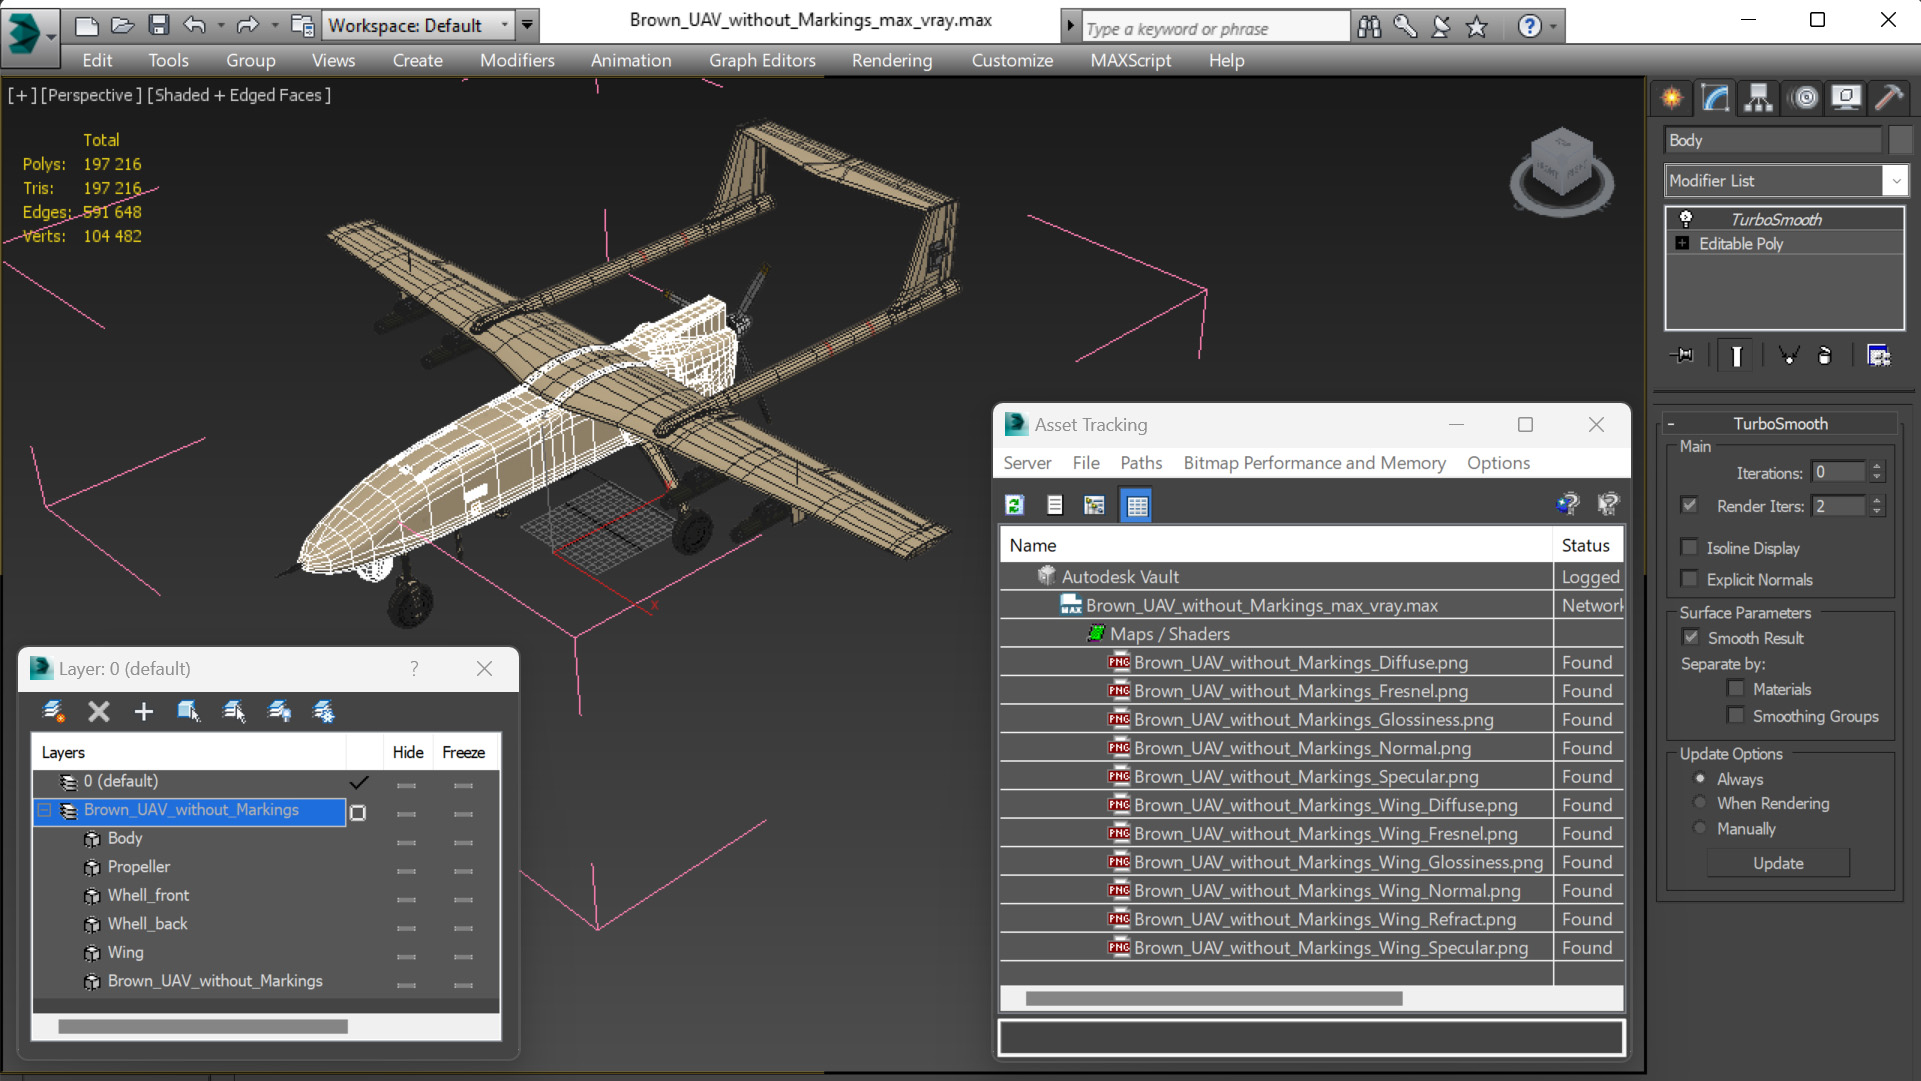Screen dimensions: 1921x1081
Task: Click Make Unique modifier icon
Action: point(1789,356)
